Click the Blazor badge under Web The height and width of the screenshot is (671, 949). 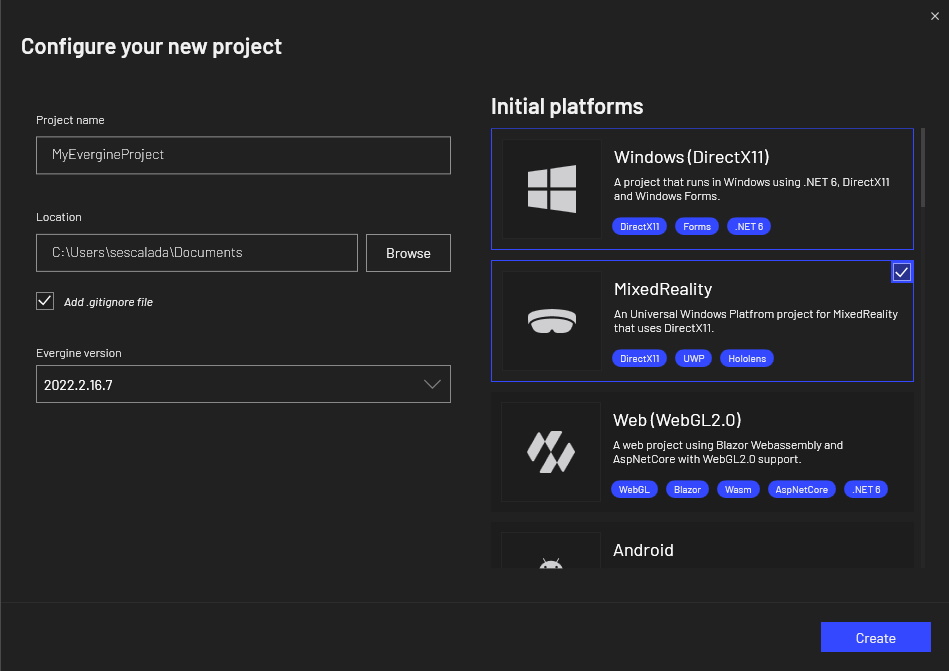[687, 489]
